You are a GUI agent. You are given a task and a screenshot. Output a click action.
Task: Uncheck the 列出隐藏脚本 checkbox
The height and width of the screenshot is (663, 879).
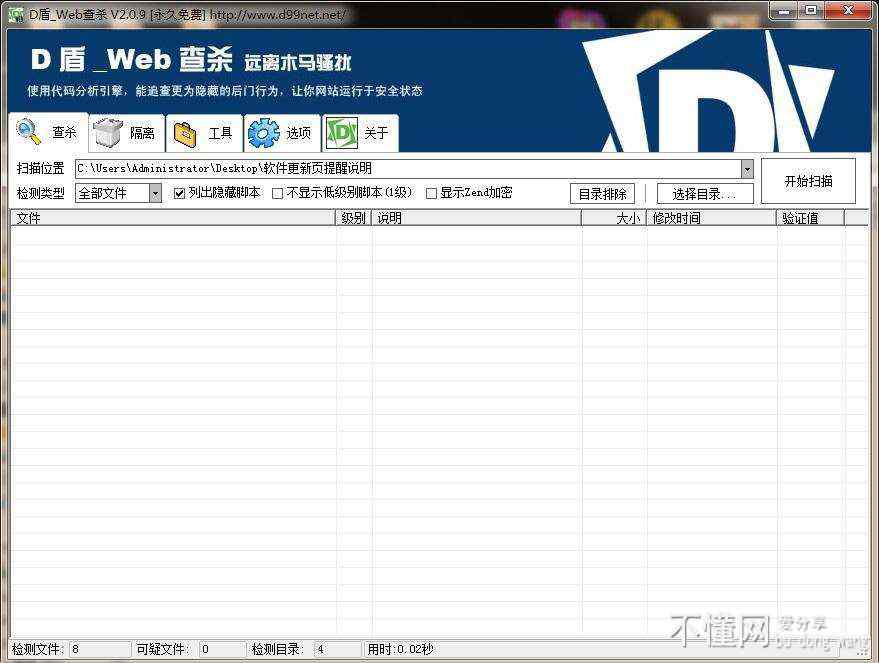(x=179, y=193)
